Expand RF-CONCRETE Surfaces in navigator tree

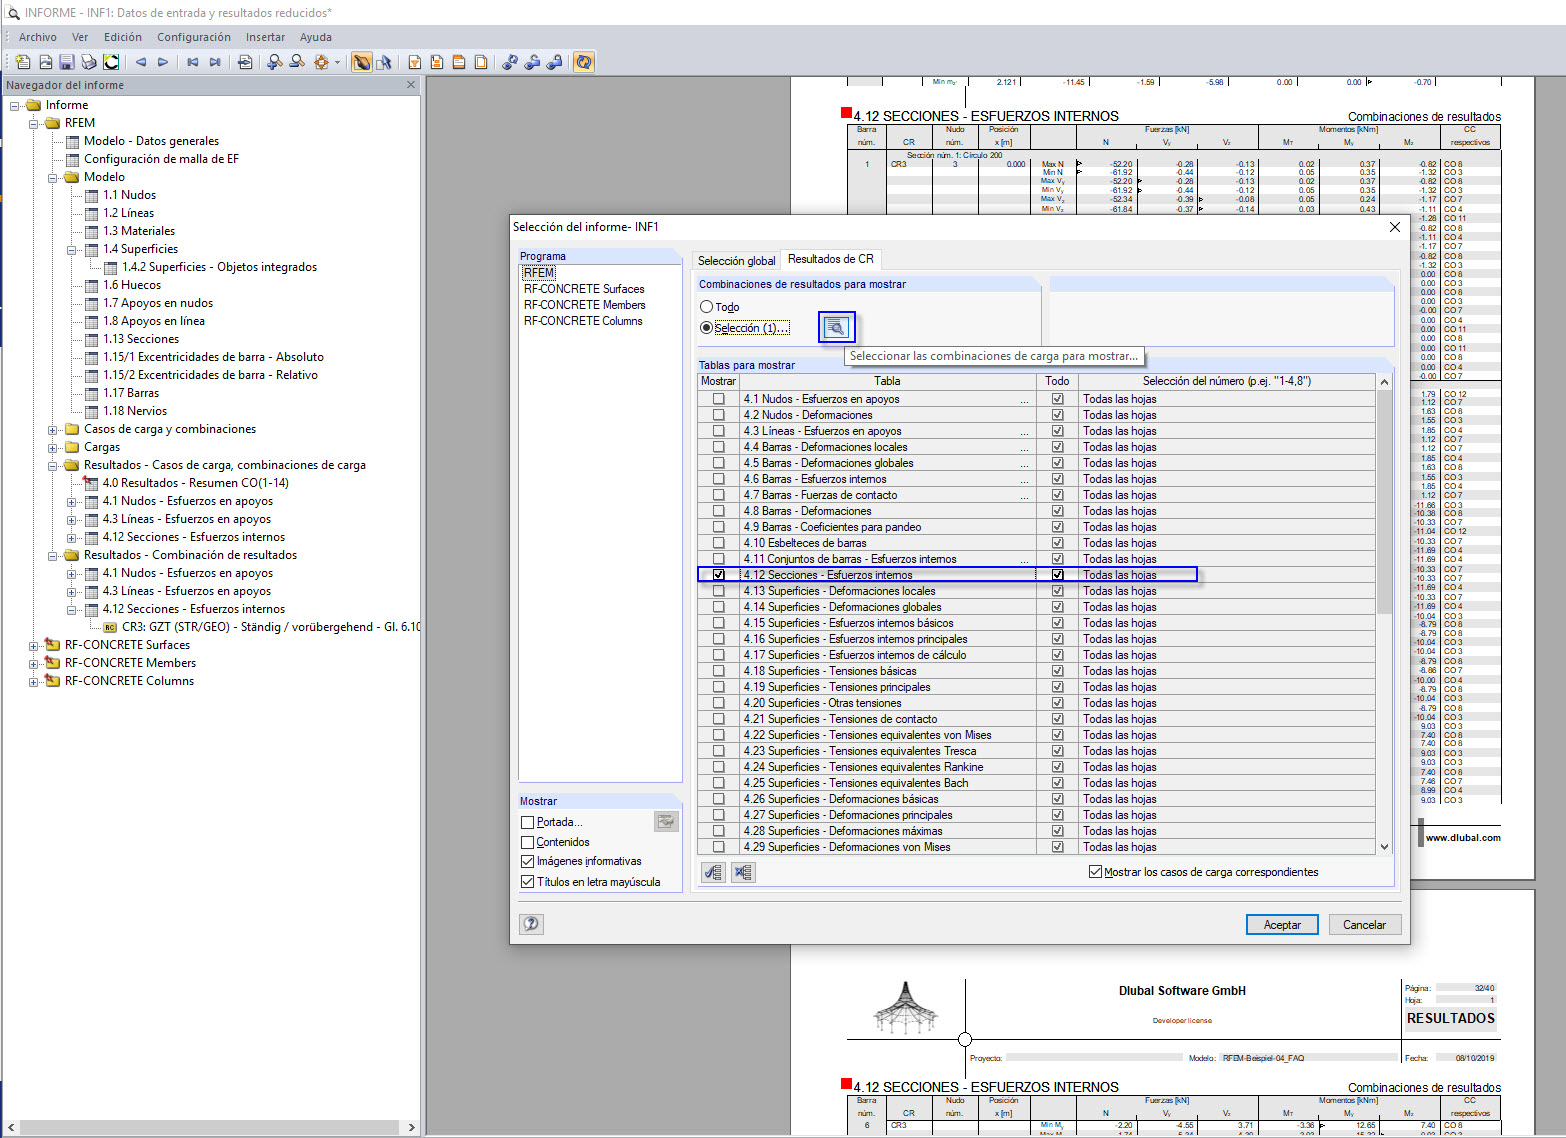(34, 645)
